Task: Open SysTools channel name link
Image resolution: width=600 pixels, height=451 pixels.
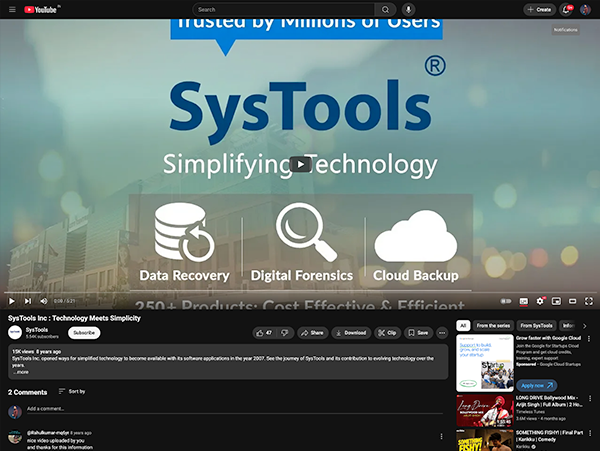Action: (37, 330)
